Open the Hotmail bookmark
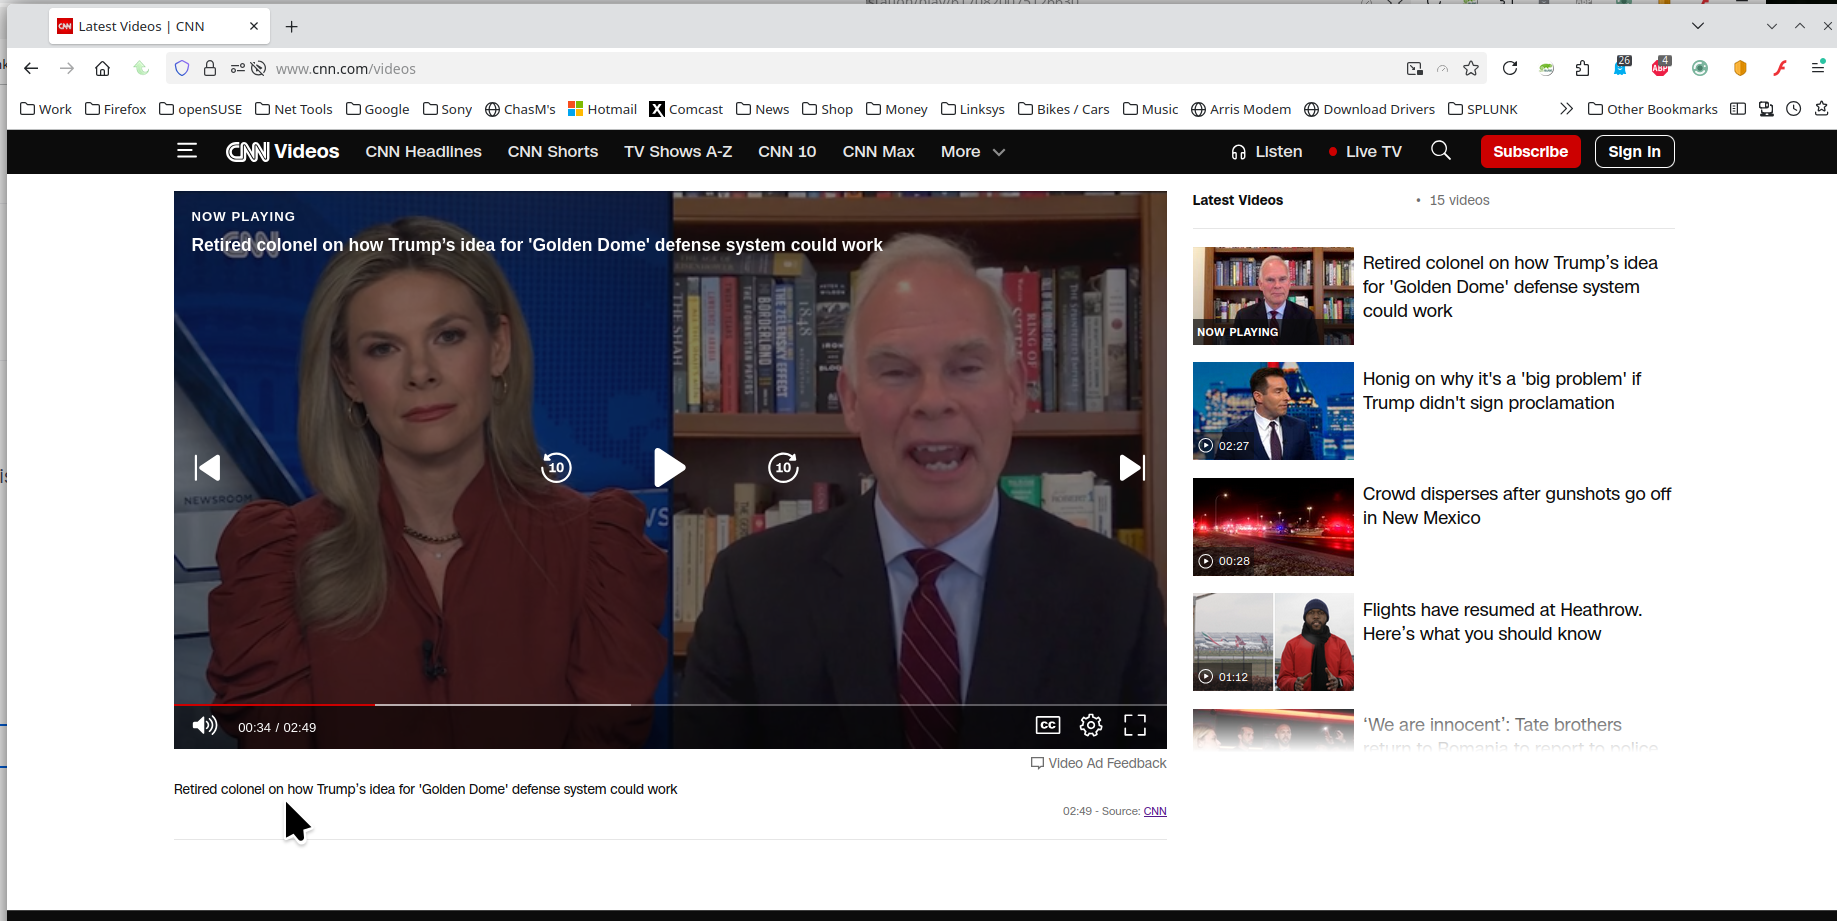The image size is (1837, 921). (x=603, y=109)
